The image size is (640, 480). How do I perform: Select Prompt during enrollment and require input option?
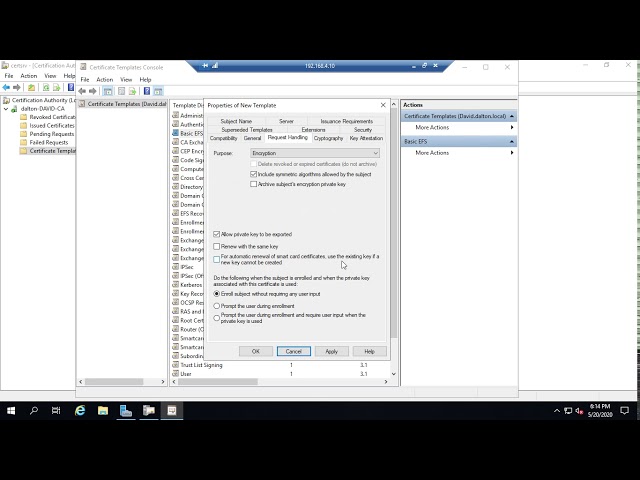pos(216,318)
